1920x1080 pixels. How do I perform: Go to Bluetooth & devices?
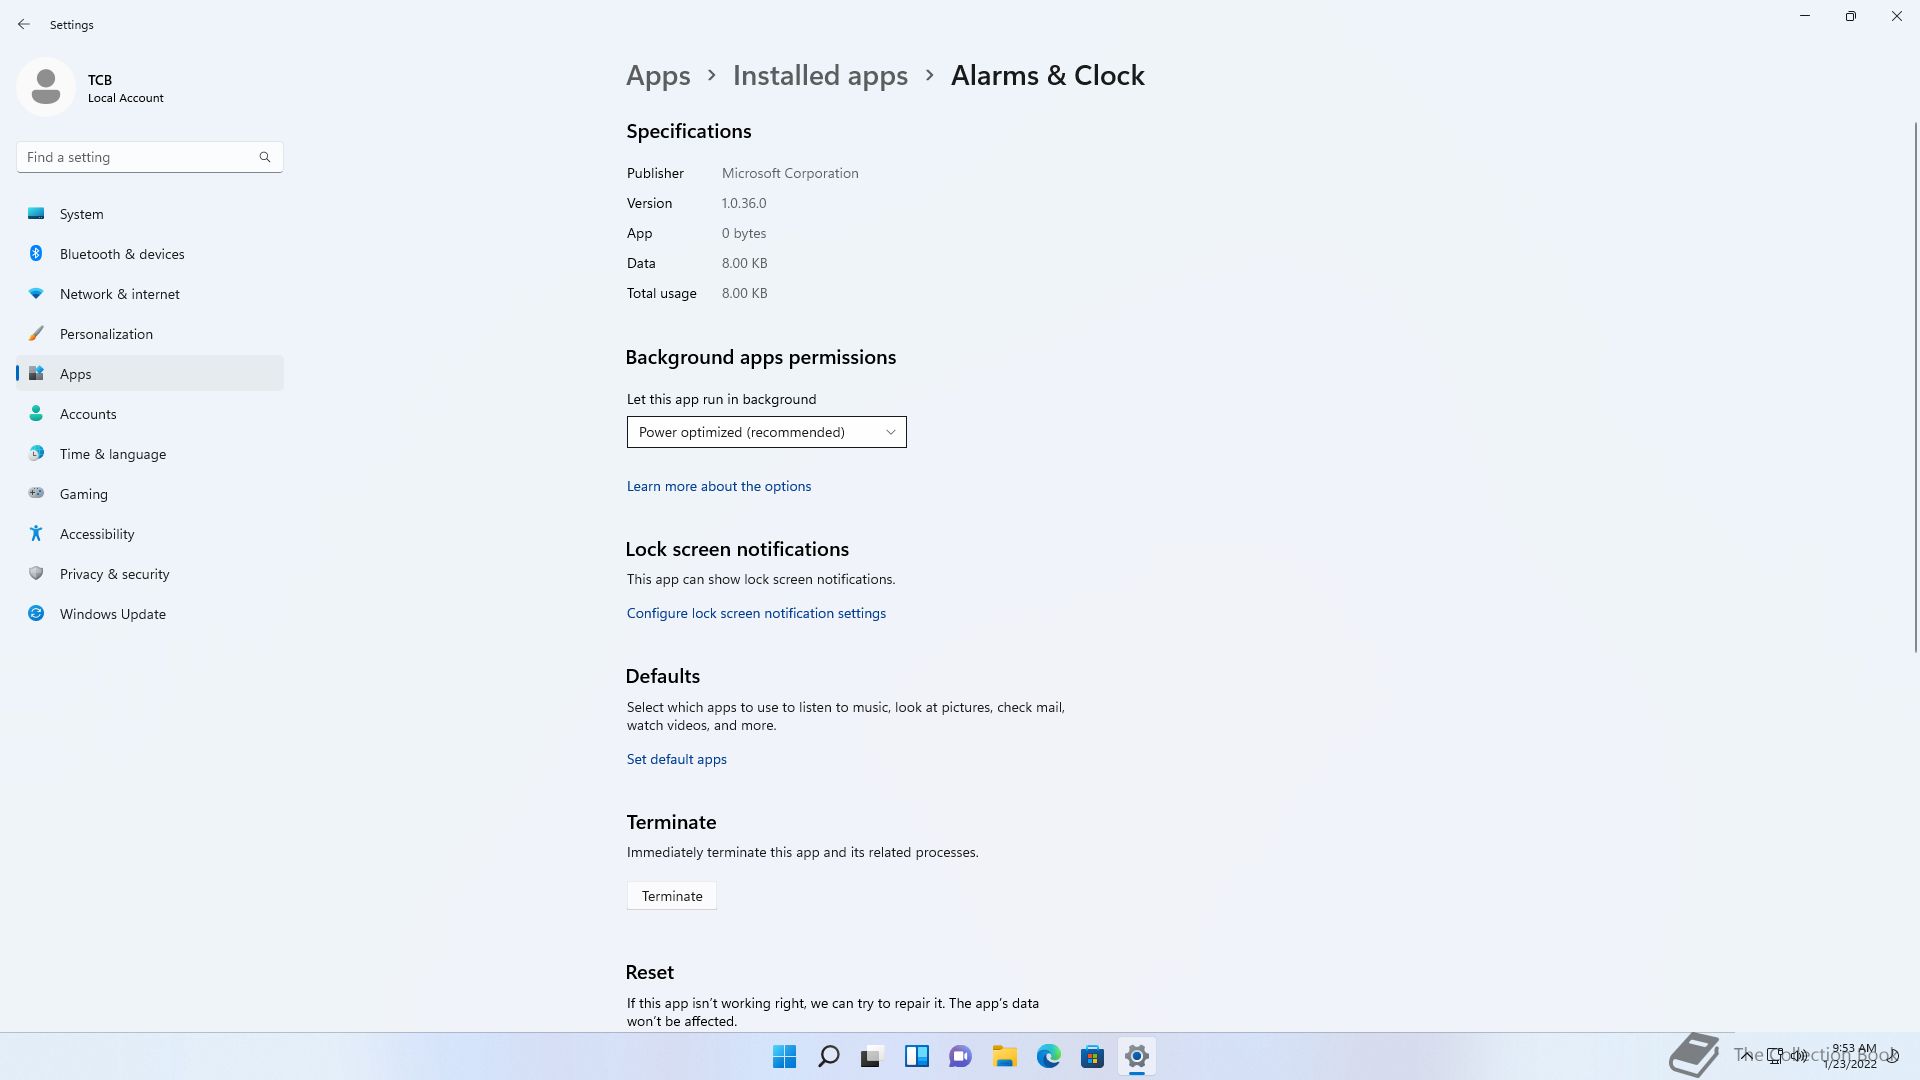[x=150, y=254]
